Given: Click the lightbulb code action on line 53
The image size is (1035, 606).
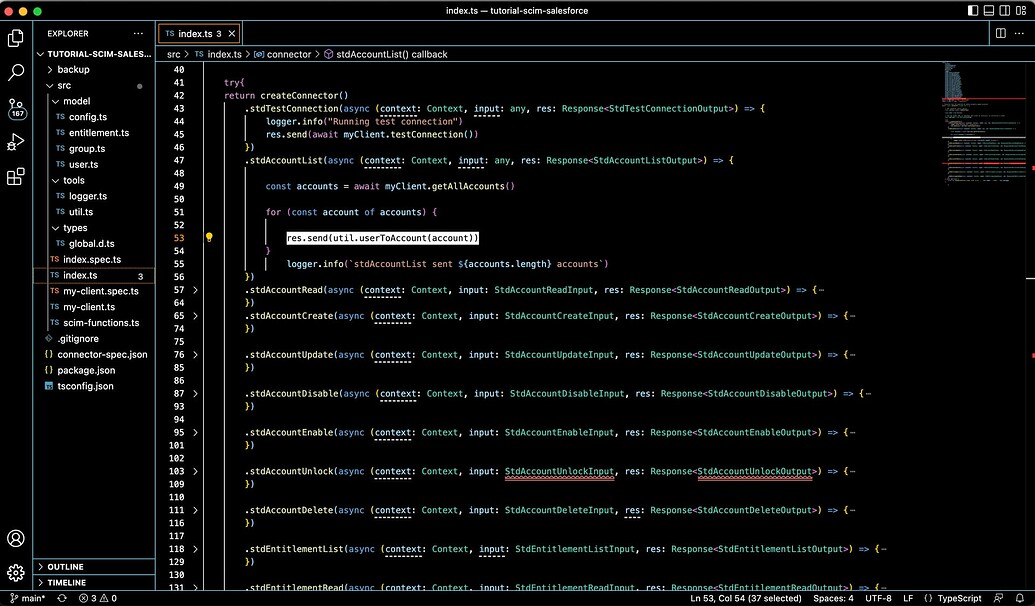Looking at the screenshot, I should pos(209,237).
